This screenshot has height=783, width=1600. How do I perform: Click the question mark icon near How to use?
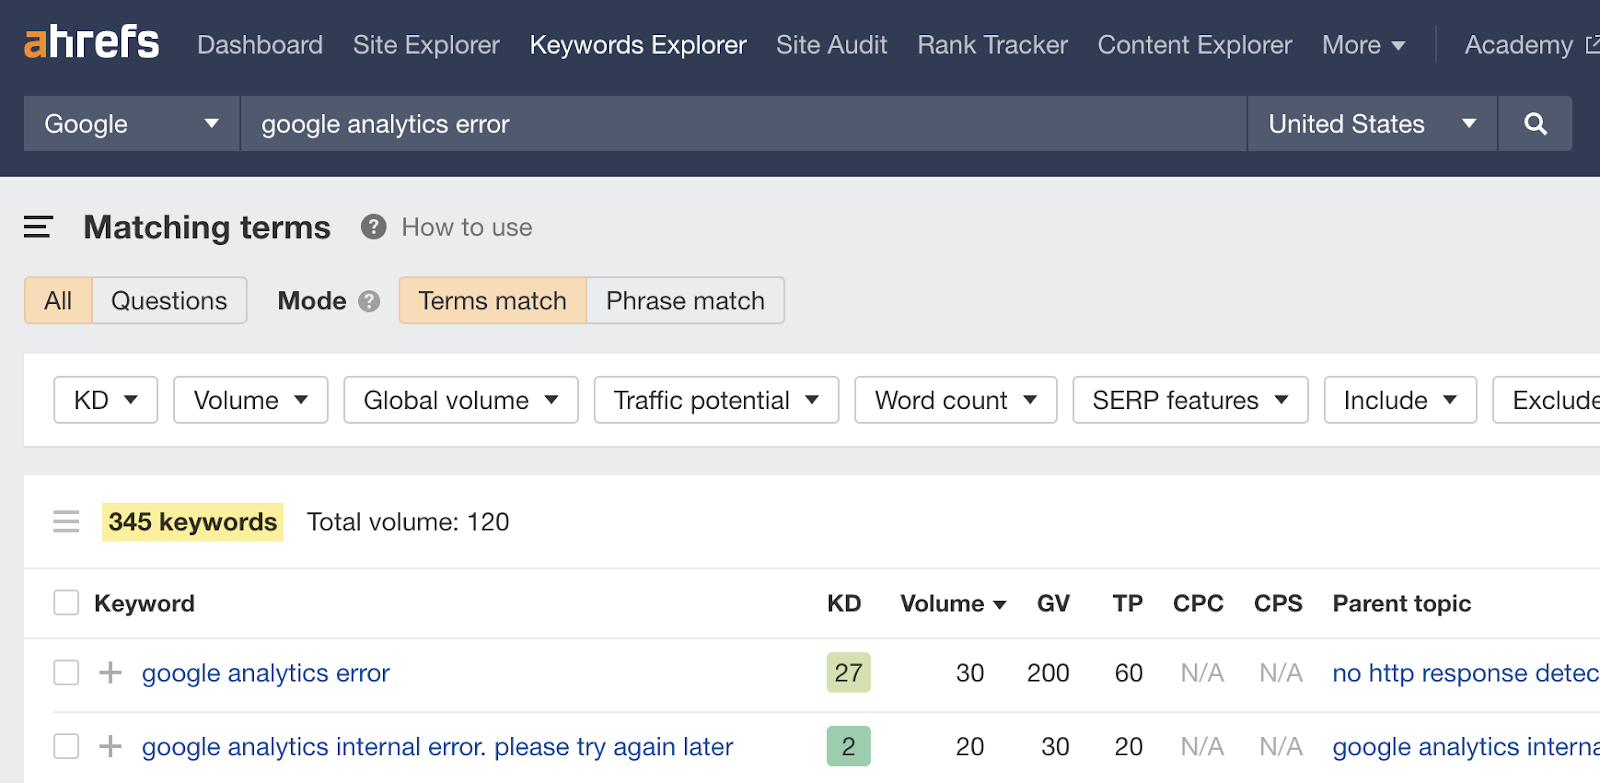373,227
